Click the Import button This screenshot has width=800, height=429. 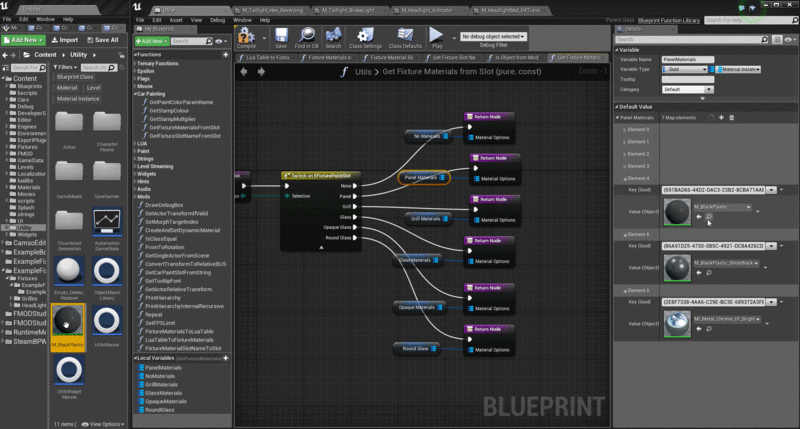64,40
